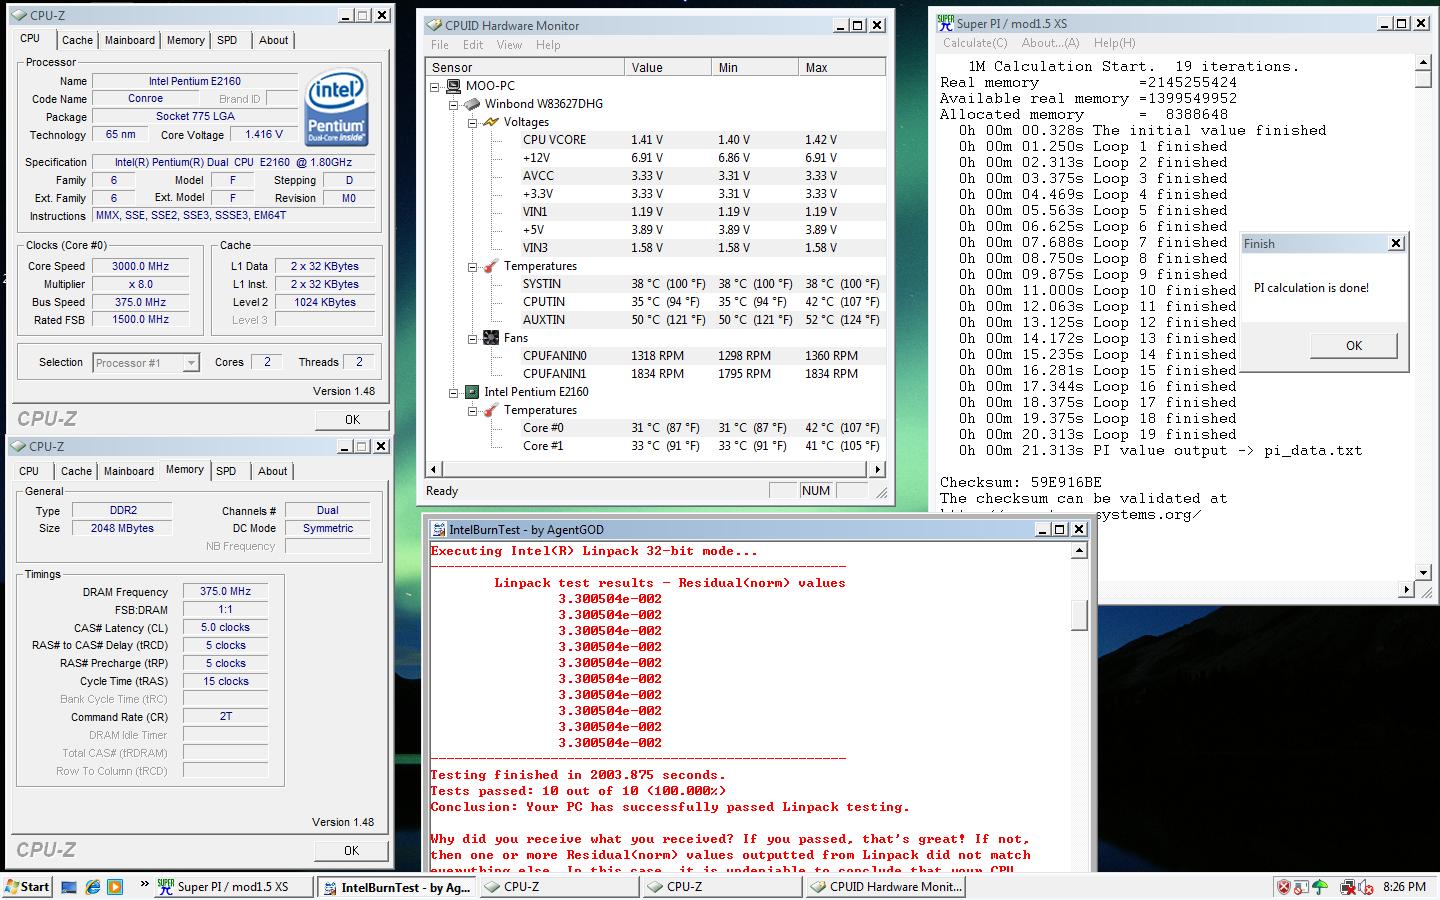Screen dimensions: 1440x900
Task: Collapse the Fans node
Action: click(472, 338)
